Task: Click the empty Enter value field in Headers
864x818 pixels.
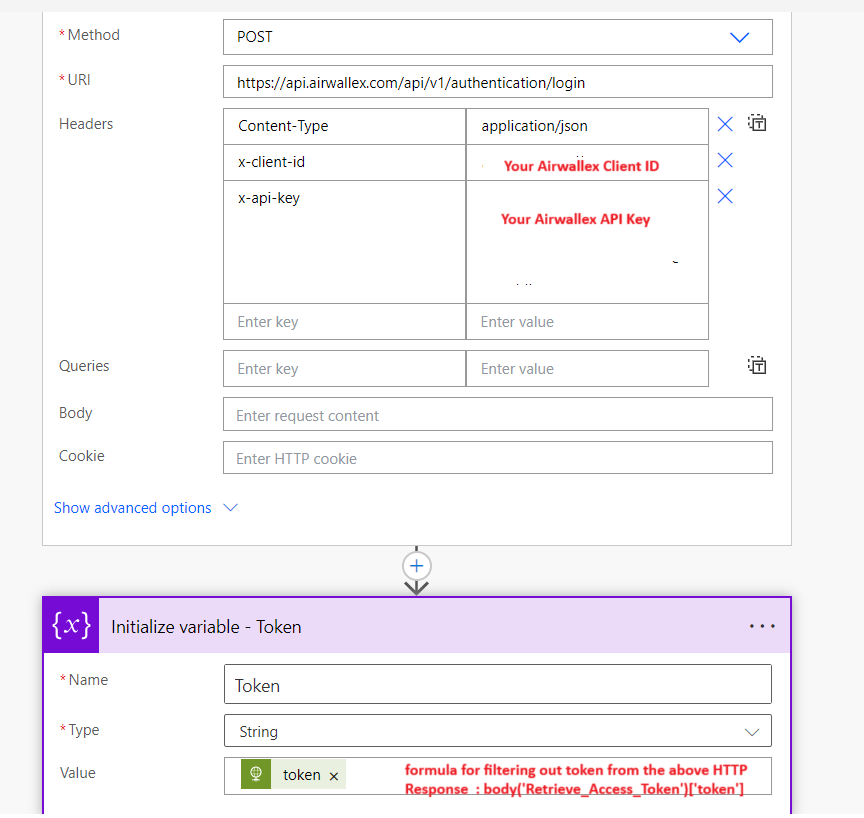Action: pos(587,321)
